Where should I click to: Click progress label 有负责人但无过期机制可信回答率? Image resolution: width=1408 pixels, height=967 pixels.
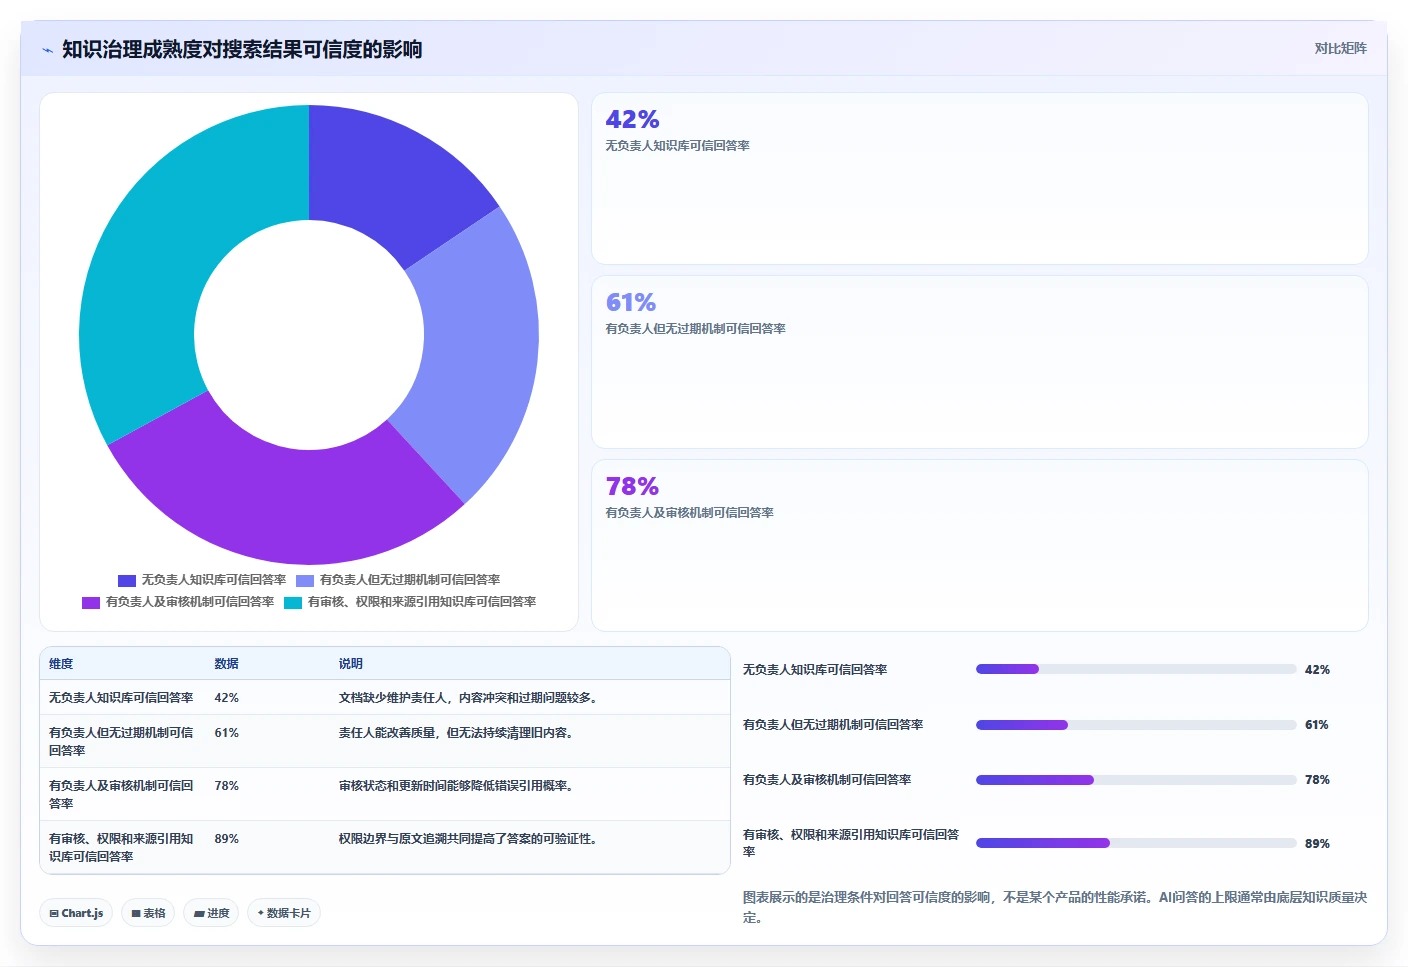coord(833,725)
